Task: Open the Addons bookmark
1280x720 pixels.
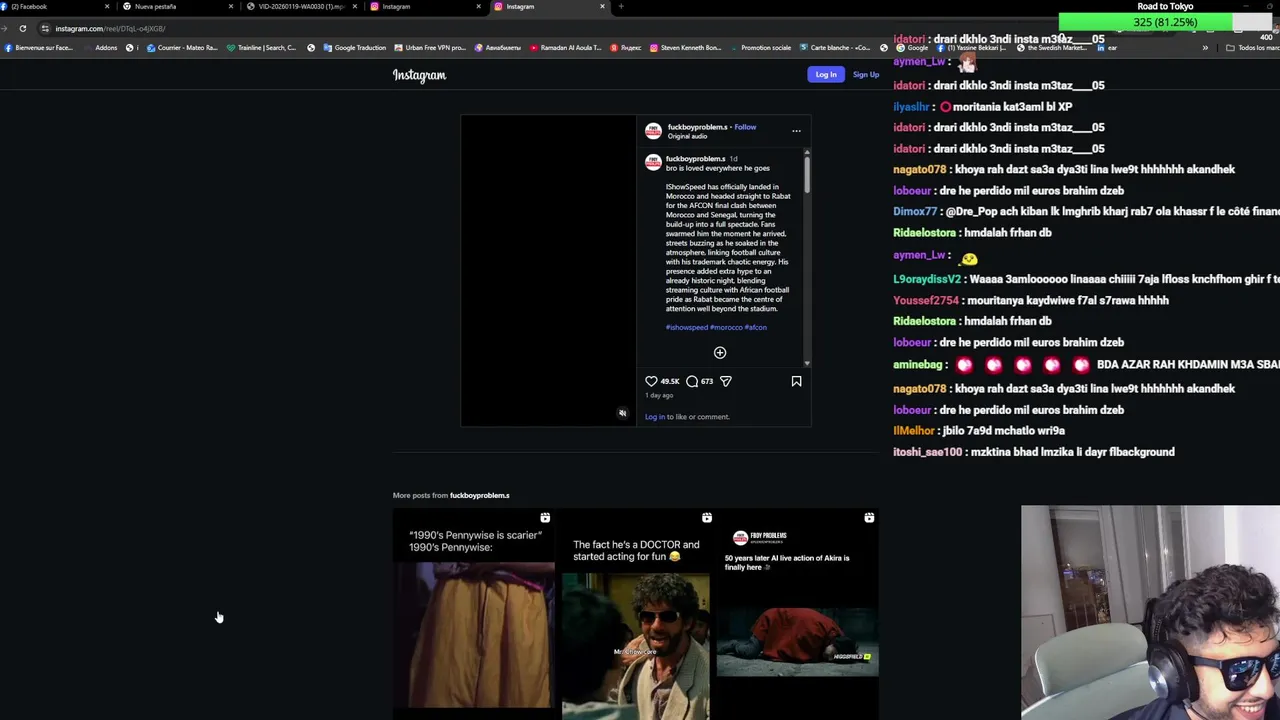Action: (x=101, y=48)
